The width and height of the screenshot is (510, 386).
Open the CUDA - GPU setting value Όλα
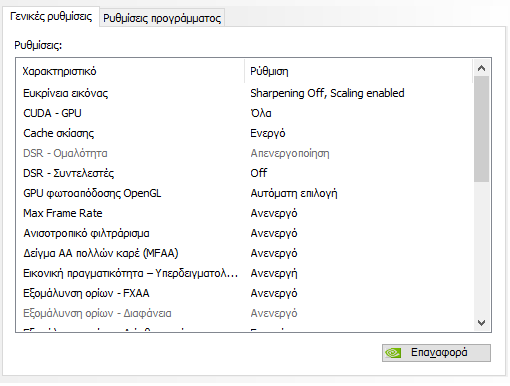[x=261, y=113]
